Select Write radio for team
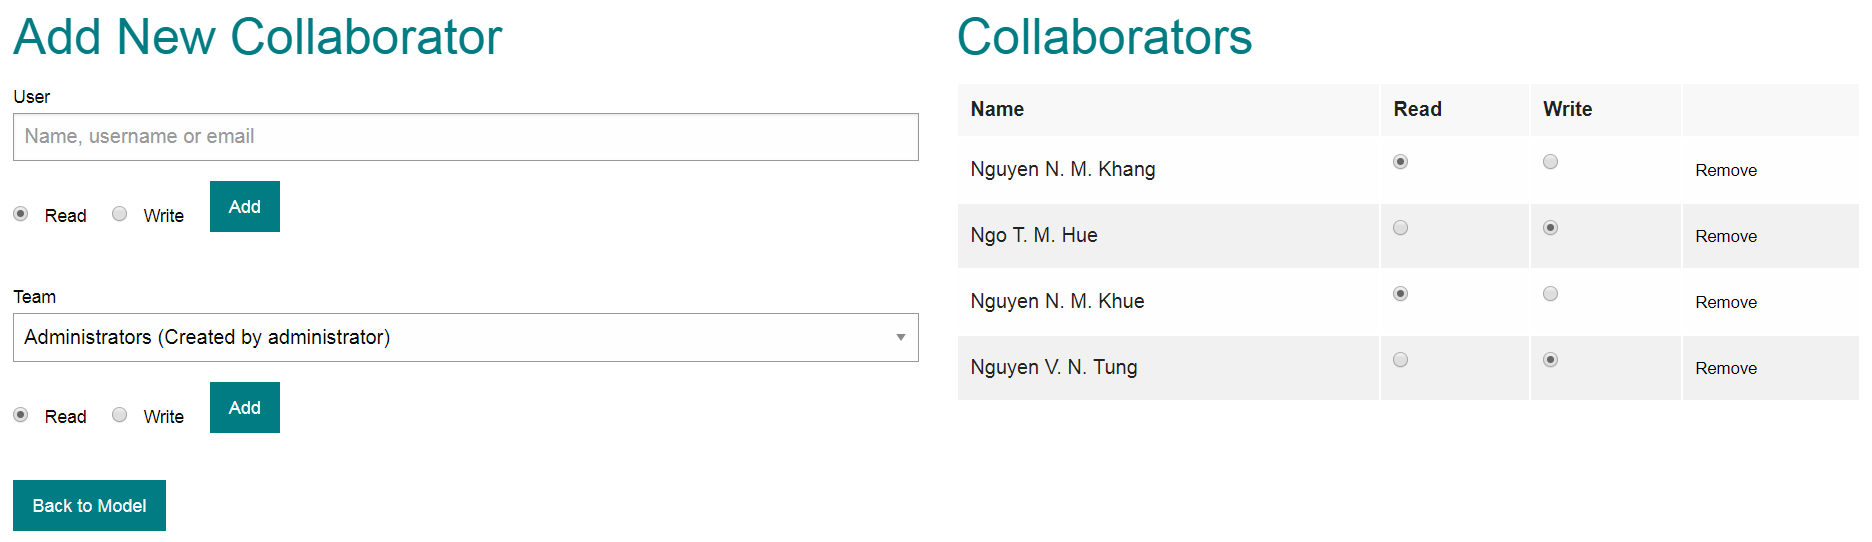The height and width of the screenshot is (542, 1872). pyautogui.click(x=120, y=415)
